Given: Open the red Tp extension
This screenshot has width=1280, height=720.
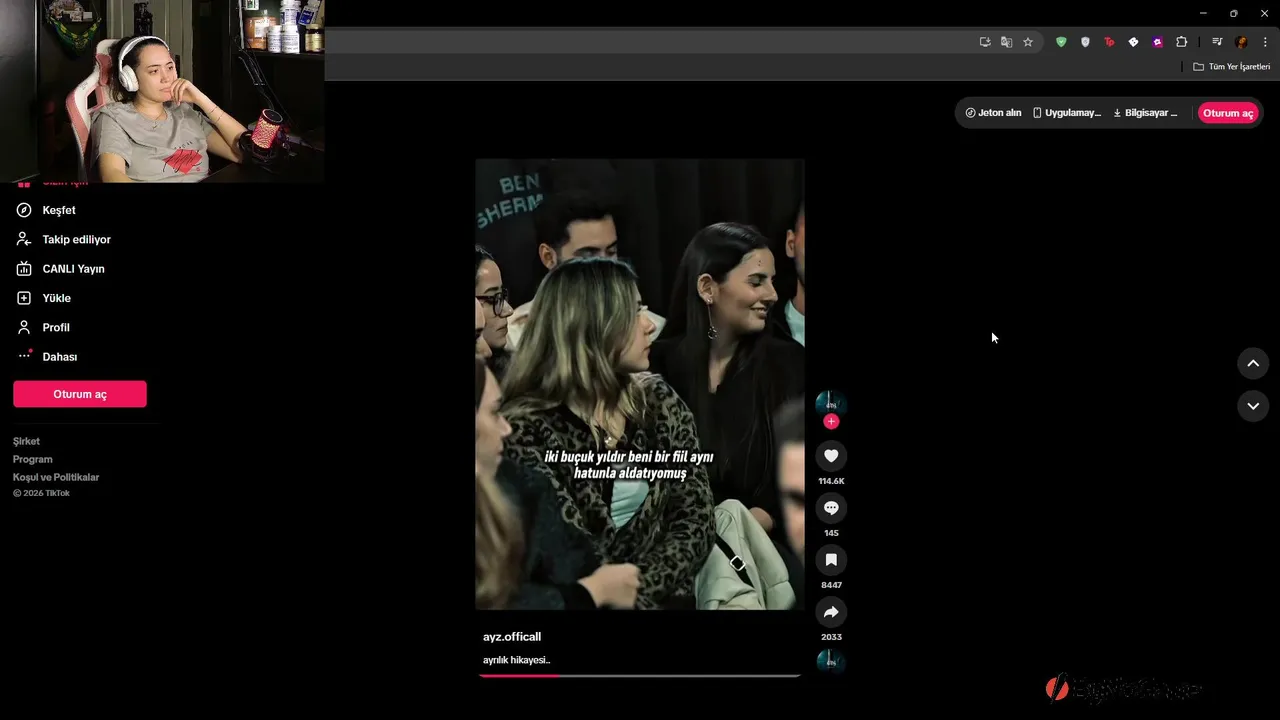Looking at the screenshot, I should pyautogui.click(x=1109, y=42).
